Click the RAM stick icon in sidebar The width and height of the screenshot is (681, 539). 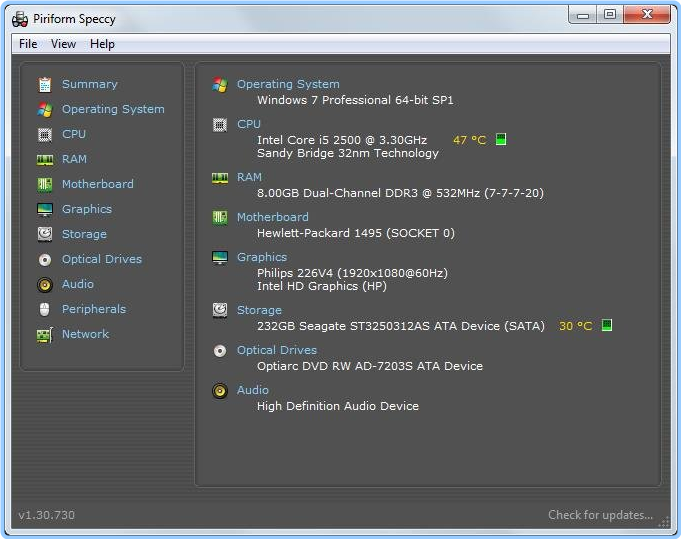(45, 160)
